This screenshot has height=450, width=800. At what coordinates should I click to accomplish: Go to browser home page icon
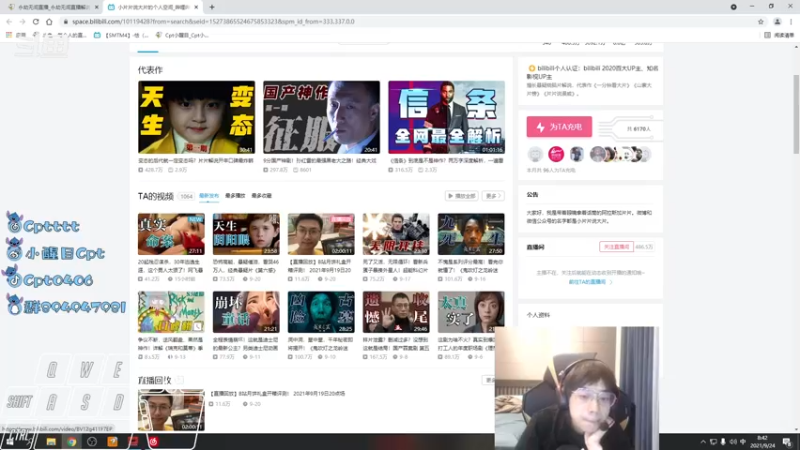[49, 21]
